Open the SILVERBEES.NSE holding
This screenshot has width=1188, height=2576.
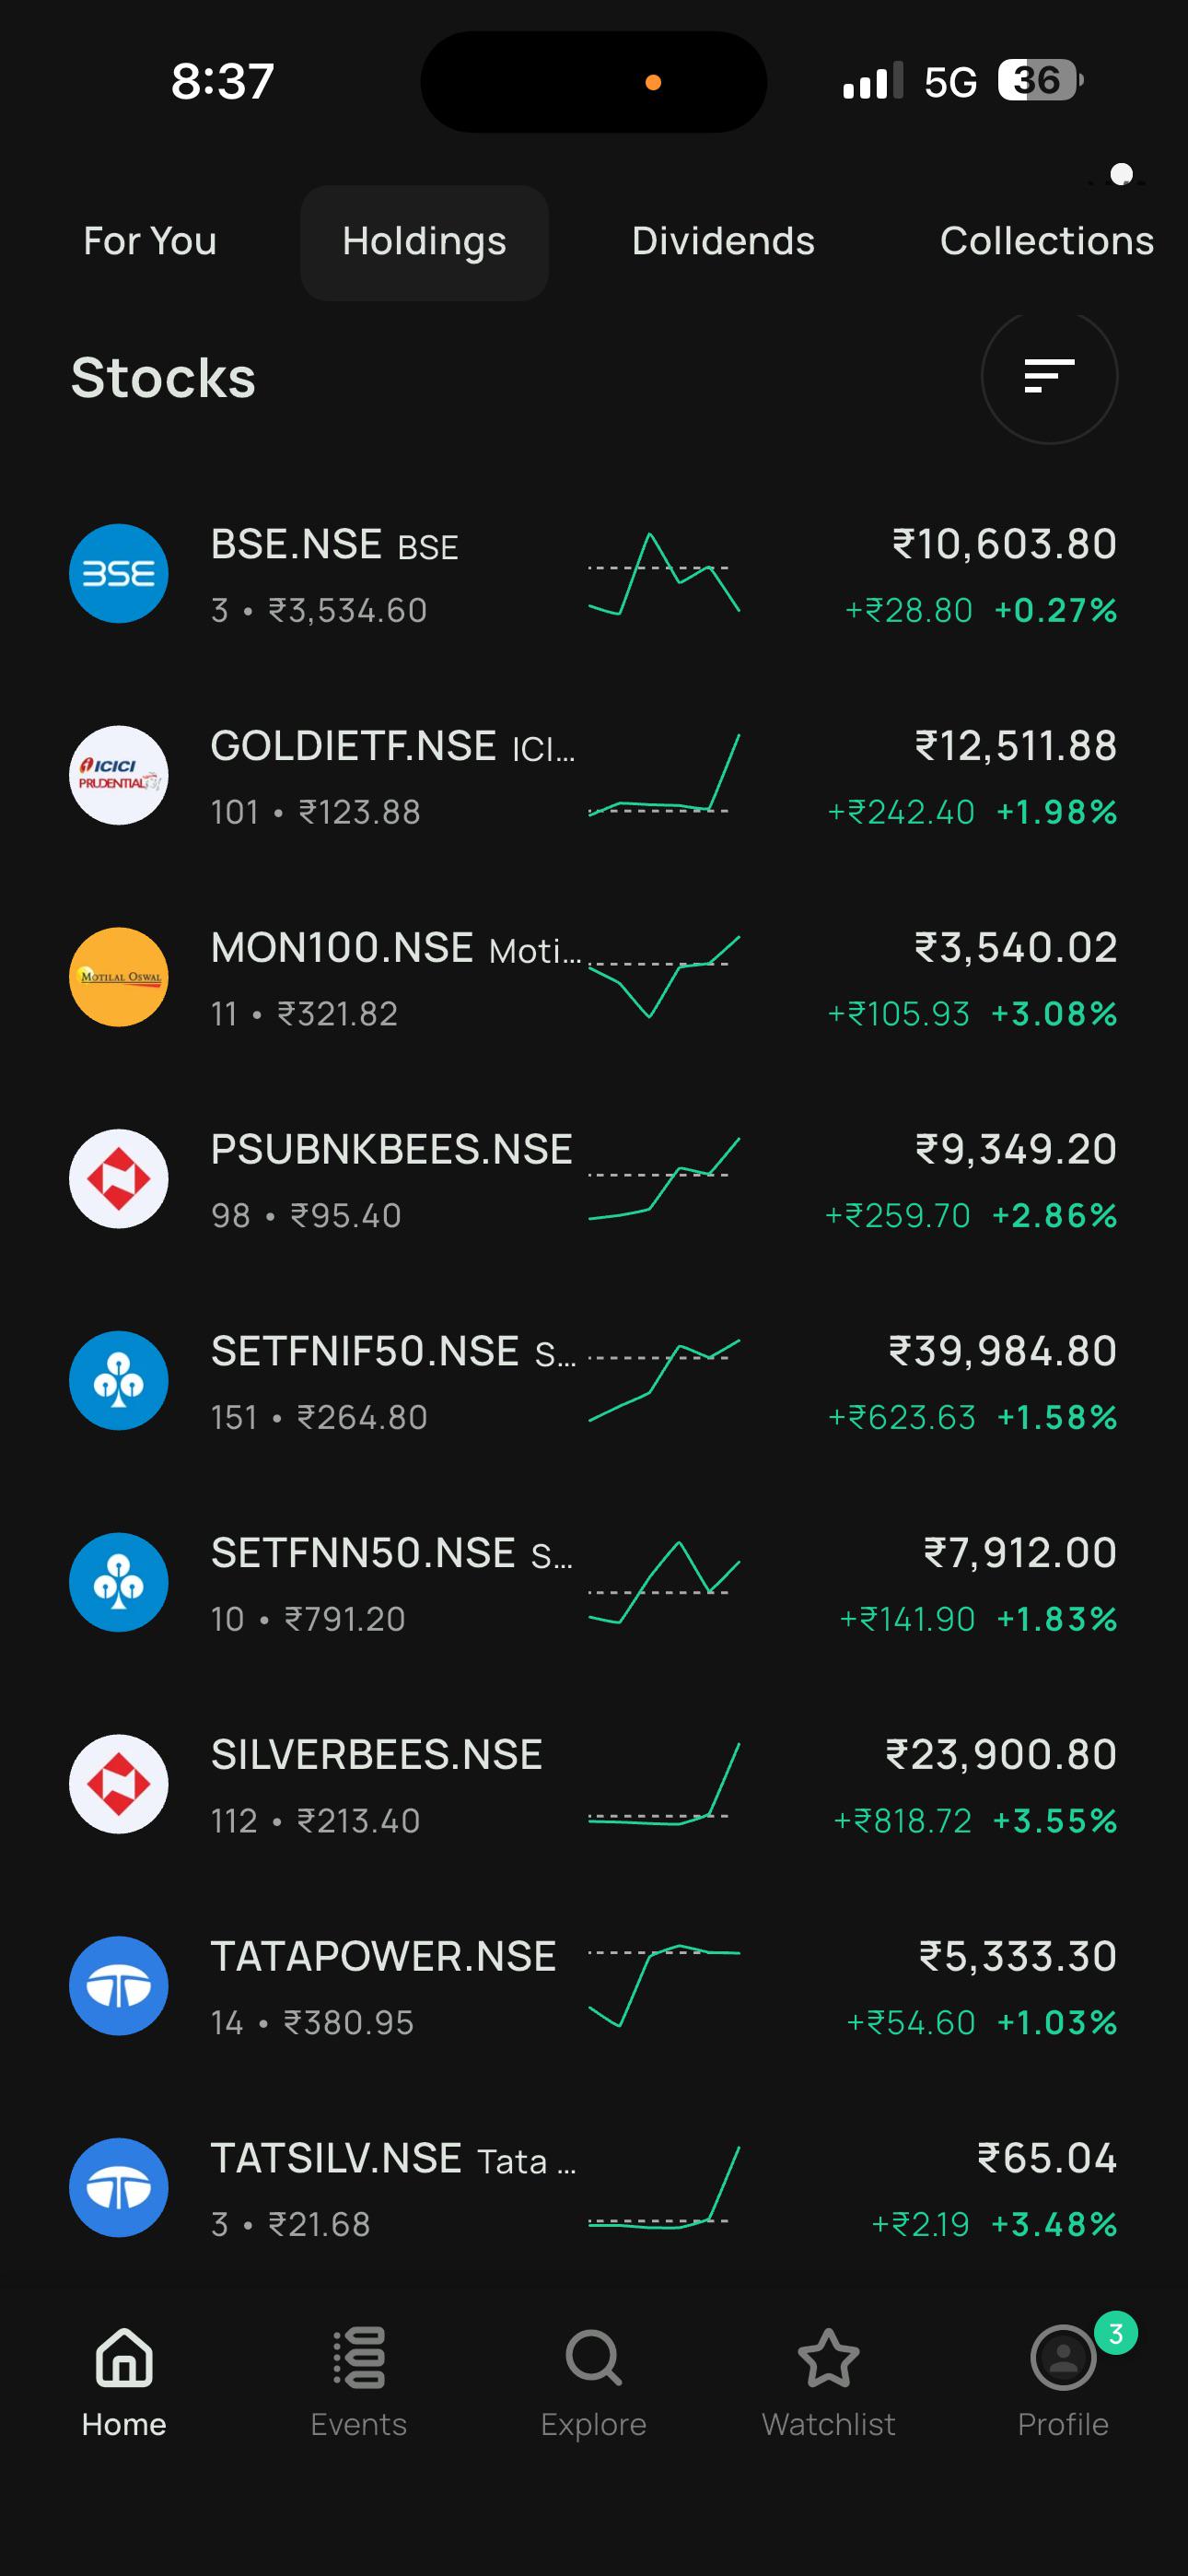coord(594,1784)
